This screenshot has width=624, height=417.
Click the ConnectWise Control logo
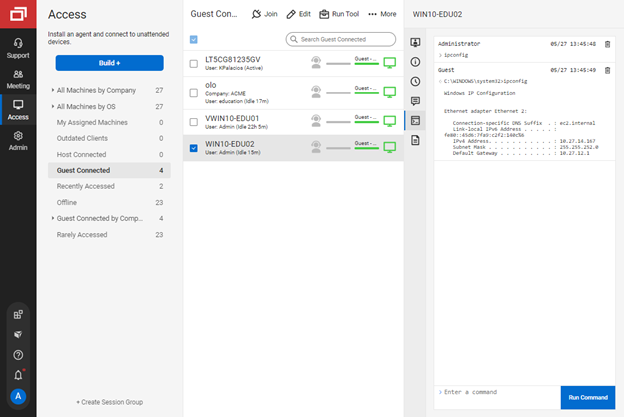(x=18, y=14)
